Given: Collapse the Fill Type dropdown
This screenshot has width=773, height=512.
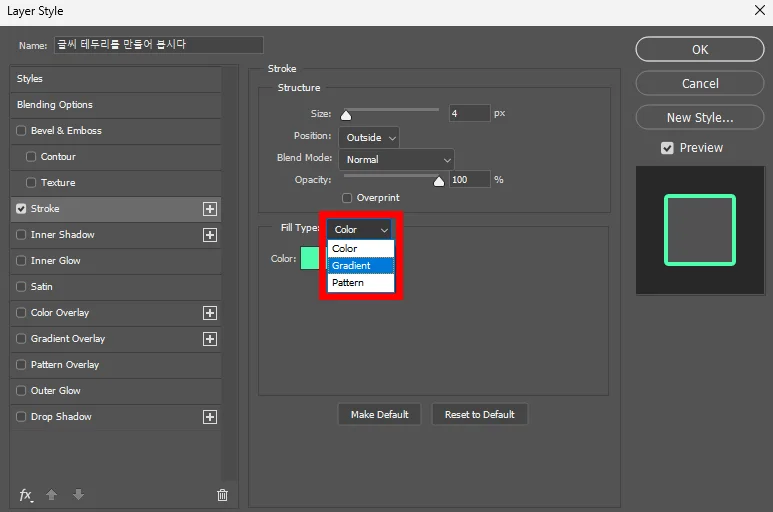Looking at the screenshot, I should (x=359, y=230).
